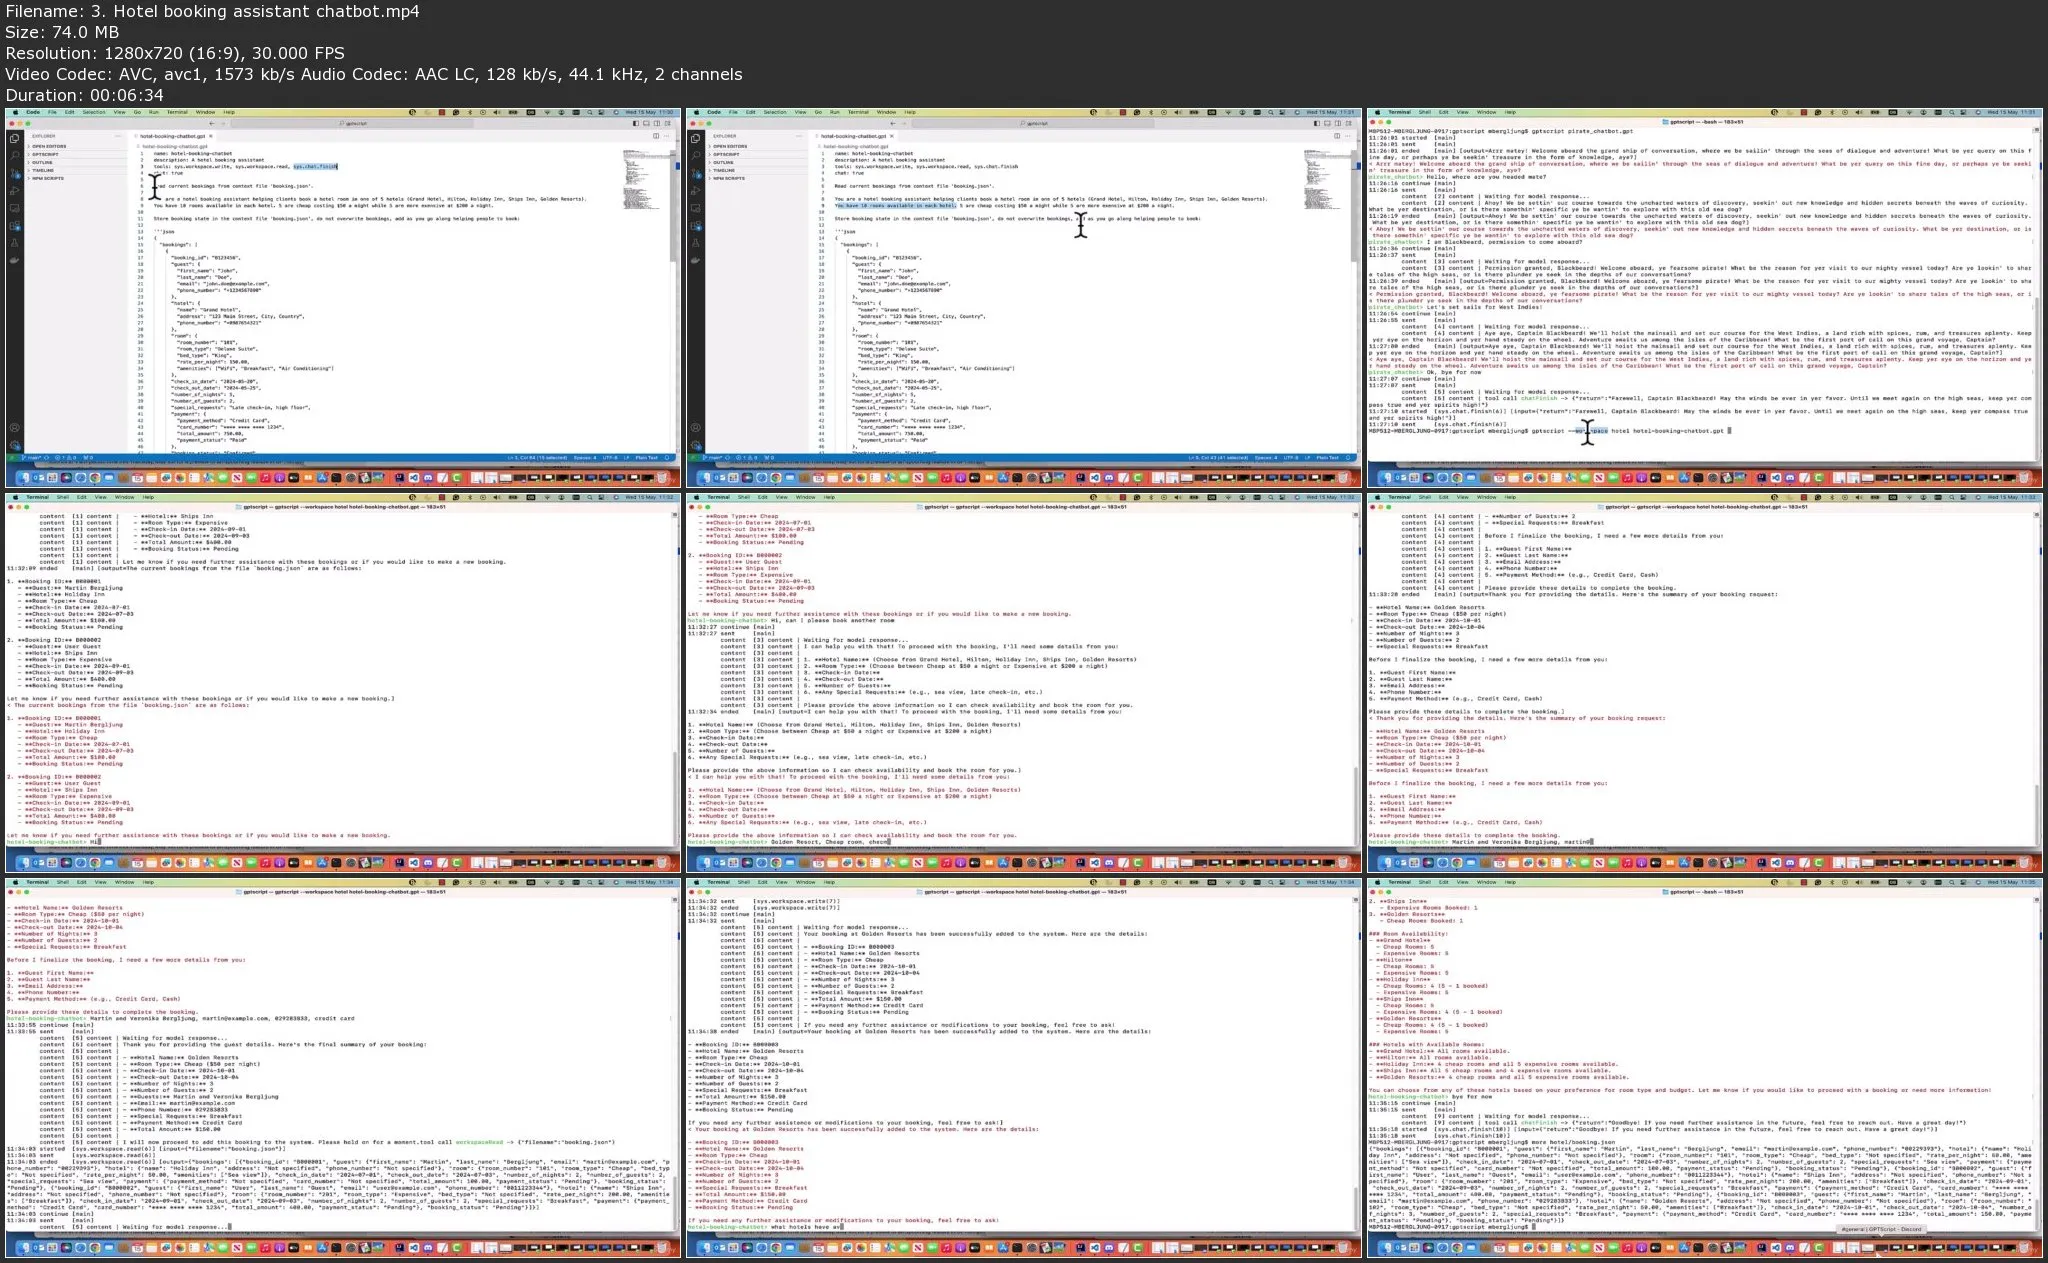This screenshot has height=1263, width=2048.
Task: Open the terminal frame listing bookings B000001 and B000002 twice
Action: point(342,683)
